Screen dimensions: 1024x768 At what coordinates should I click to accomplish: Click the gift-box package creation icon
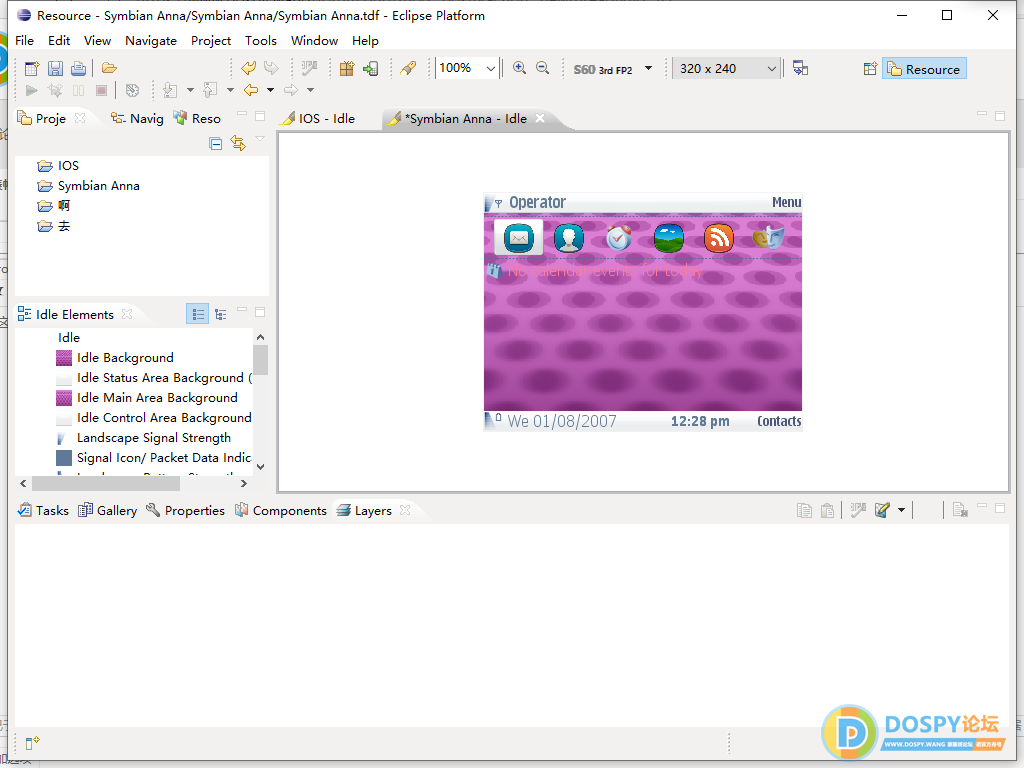[347, 68]
